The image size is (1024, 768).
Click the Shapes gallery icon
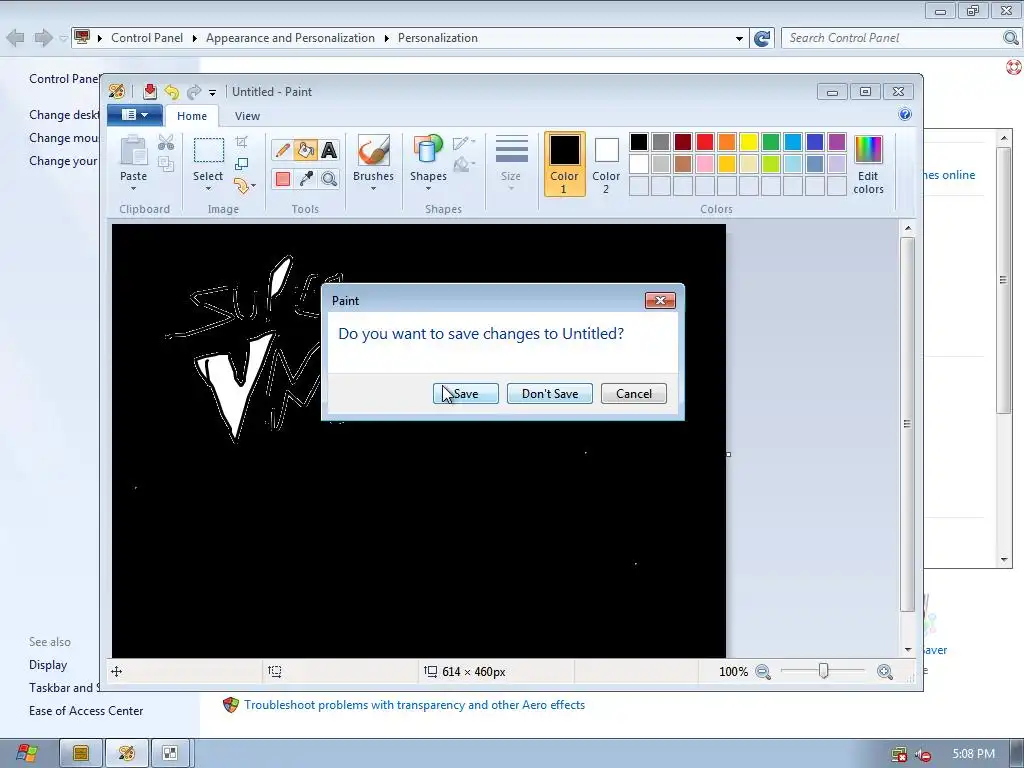428,150
